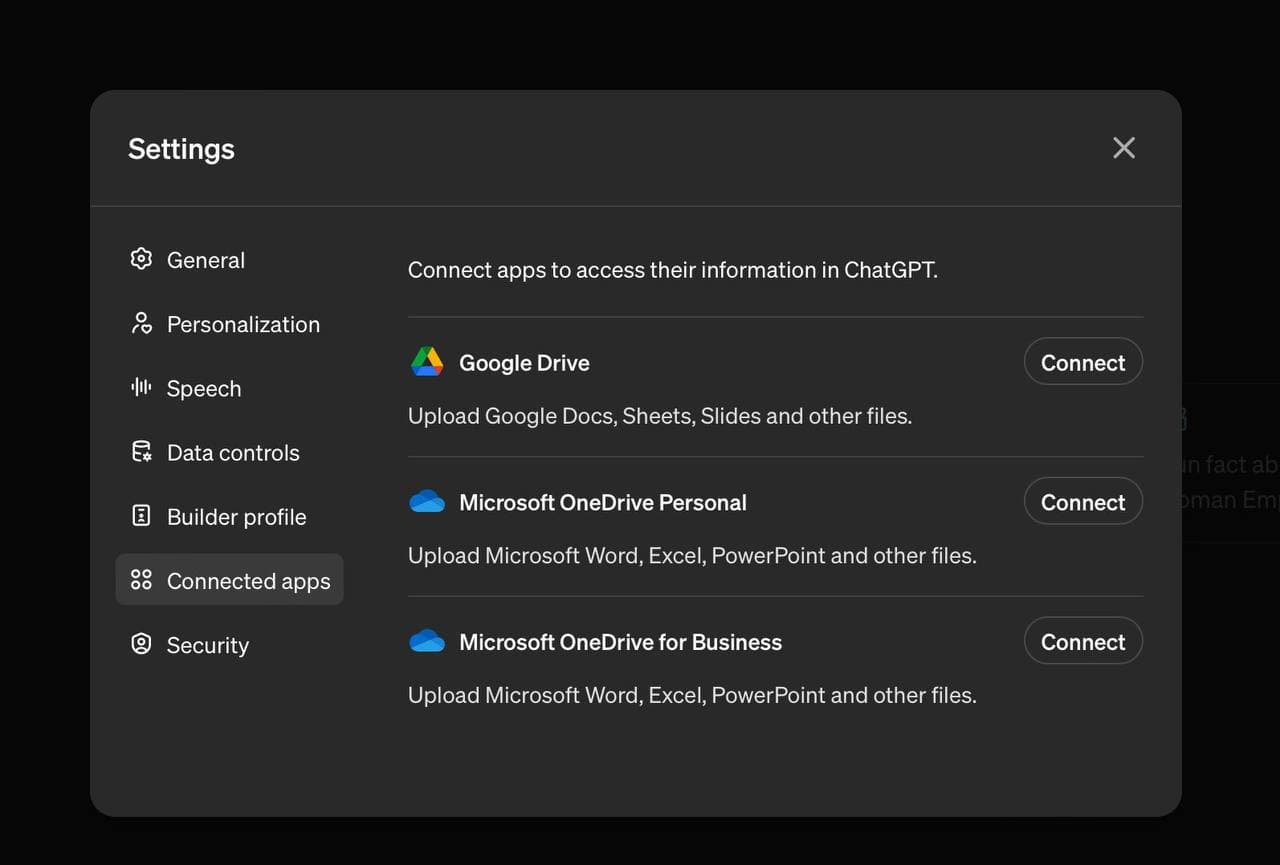The height and width of the screenshot is (865, 1280).
Task: Click the General gear icon
Action: pyautogui.click(x=141, y=259)
